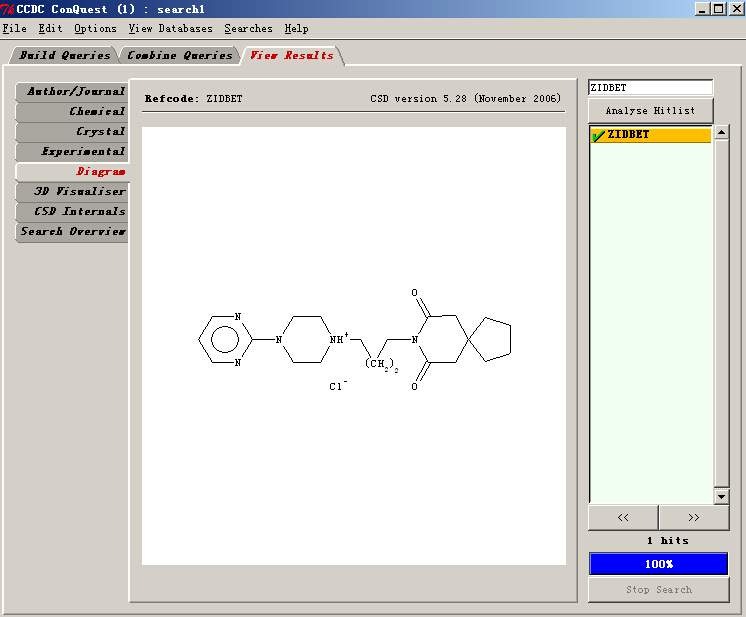Open the File menu
746x617 pixels.
point(14,29)
